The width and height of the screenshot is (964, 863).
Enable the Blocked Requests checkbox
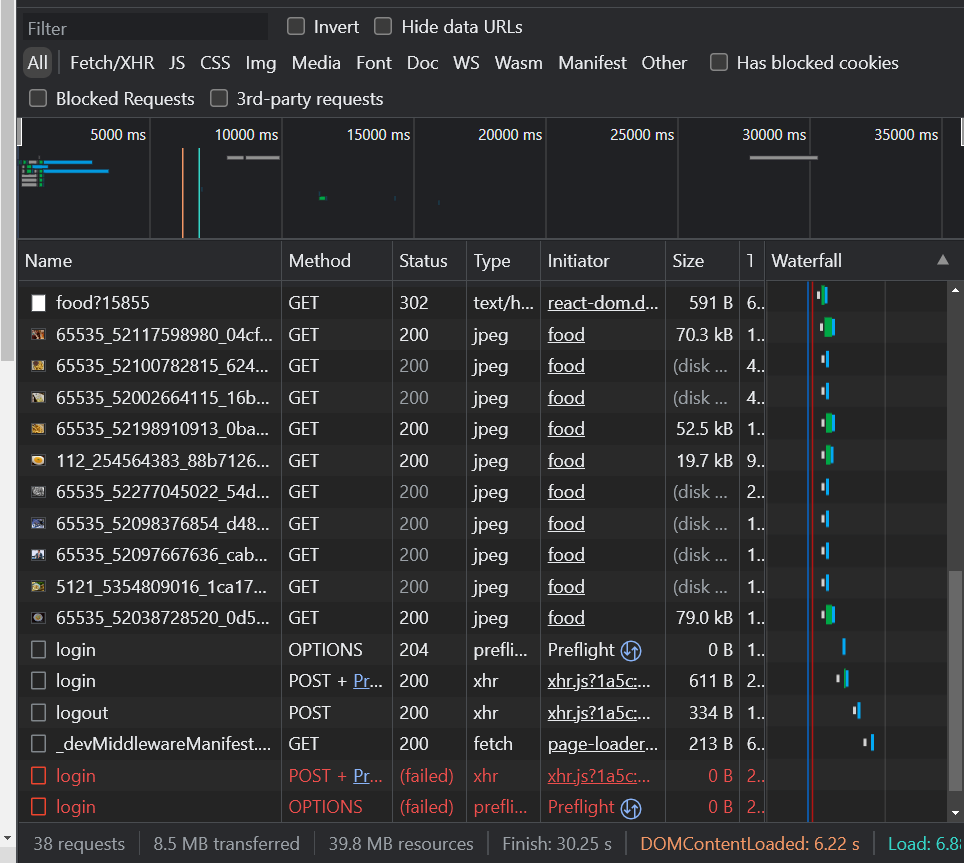[37, 98]
